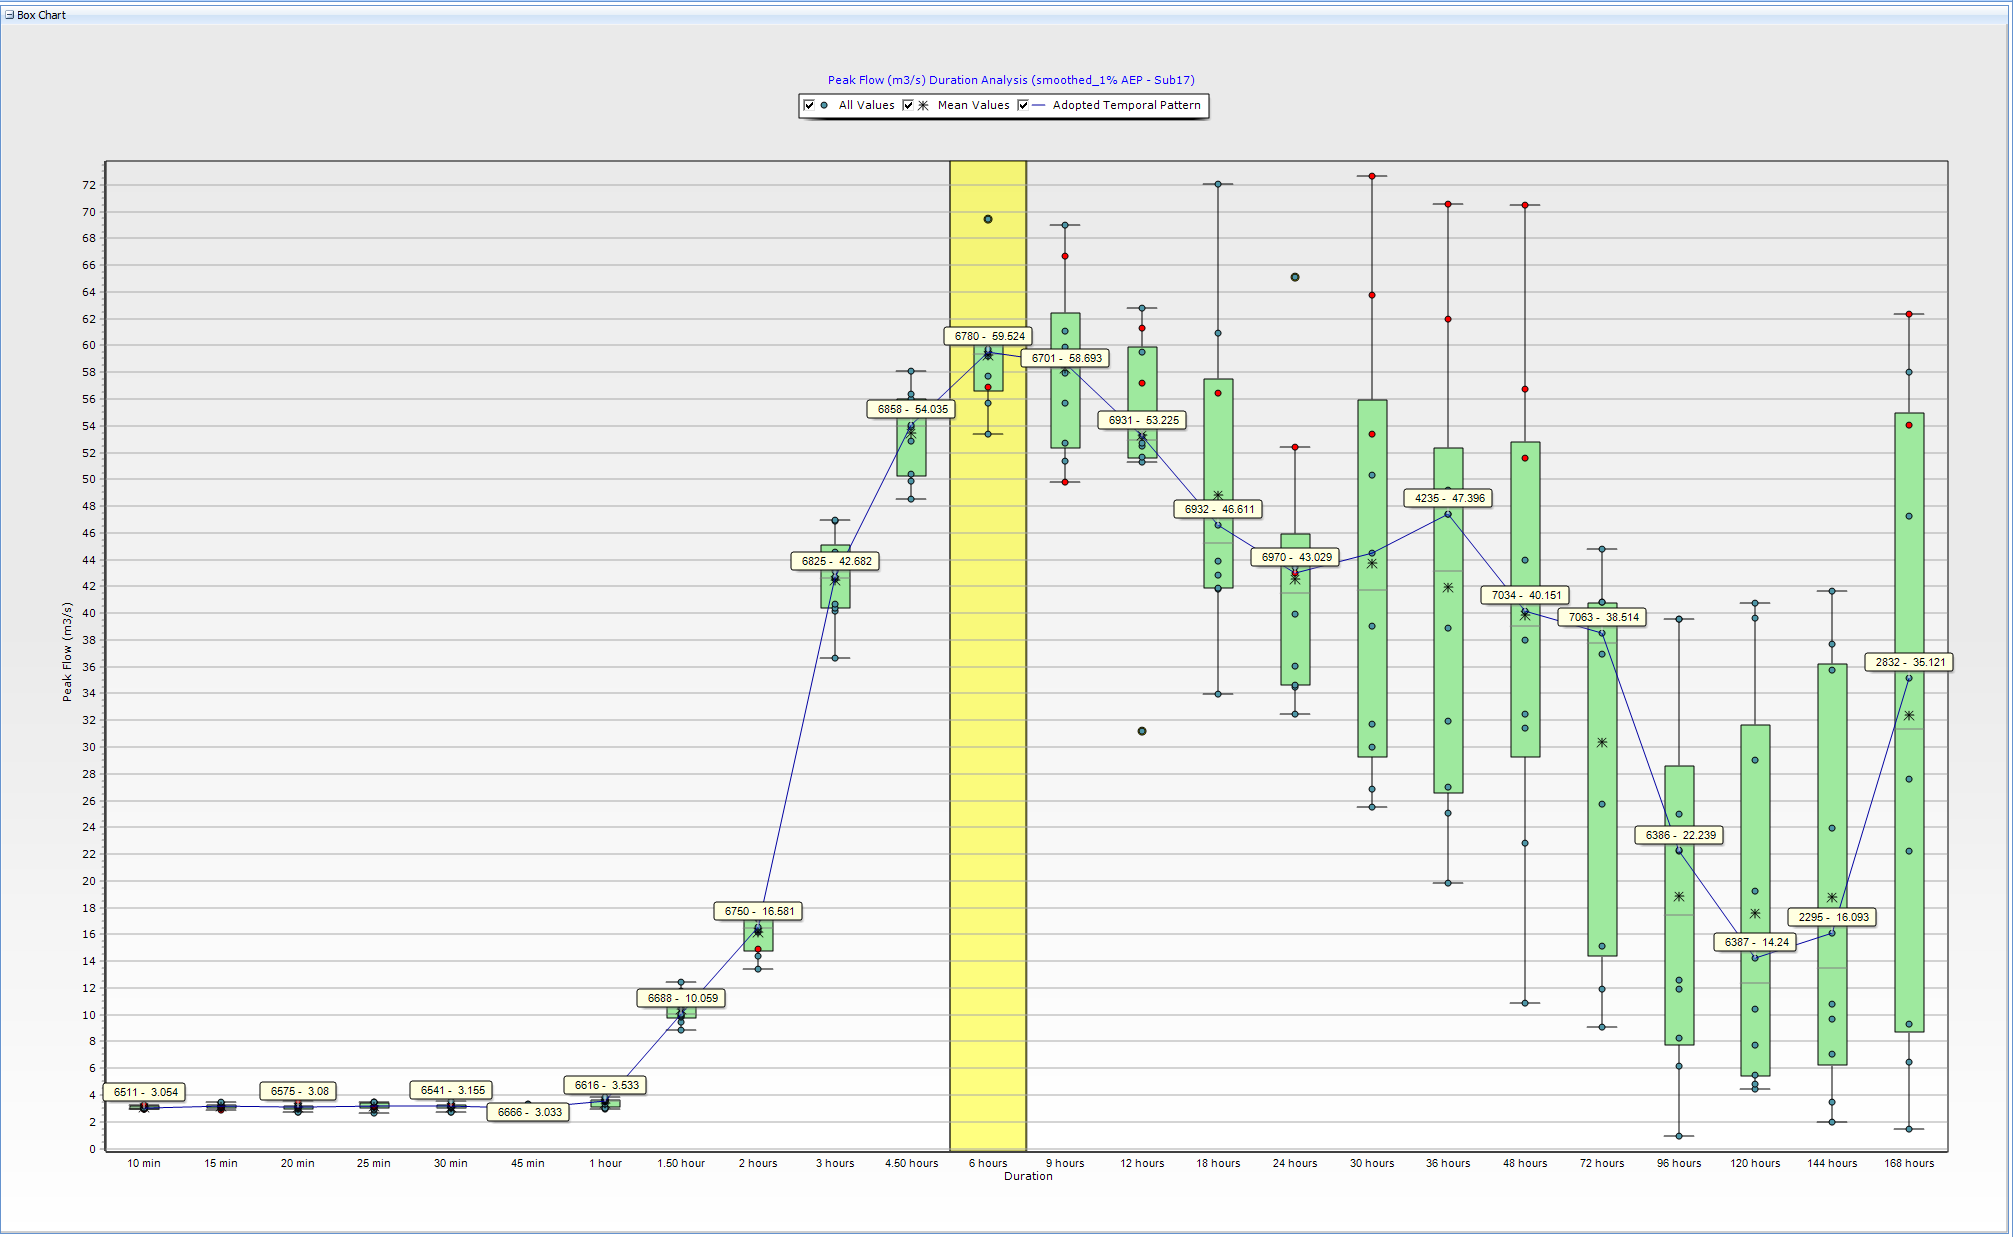
Task: Click the Mean Values asterisk legend icon
Action: click(923, 105)
